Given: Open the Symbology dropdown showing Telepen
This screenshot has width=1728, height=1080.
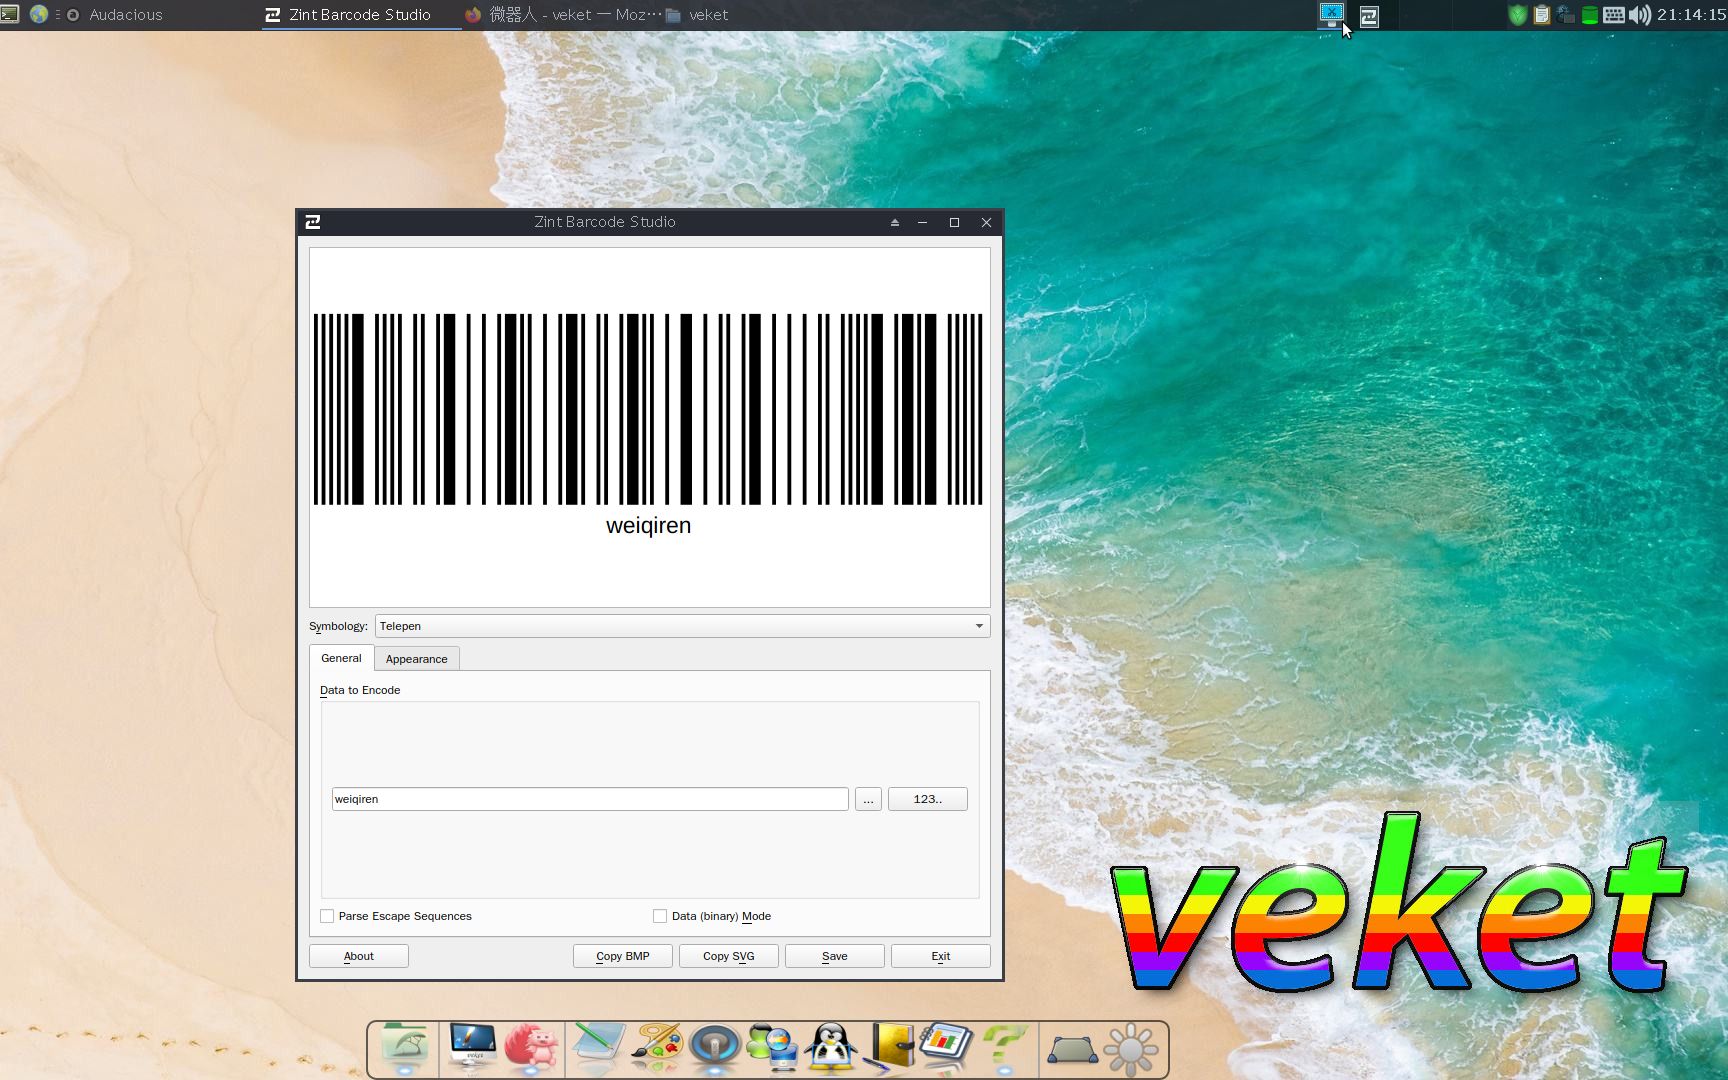Looking at the screenshot, I should point(682,626).
